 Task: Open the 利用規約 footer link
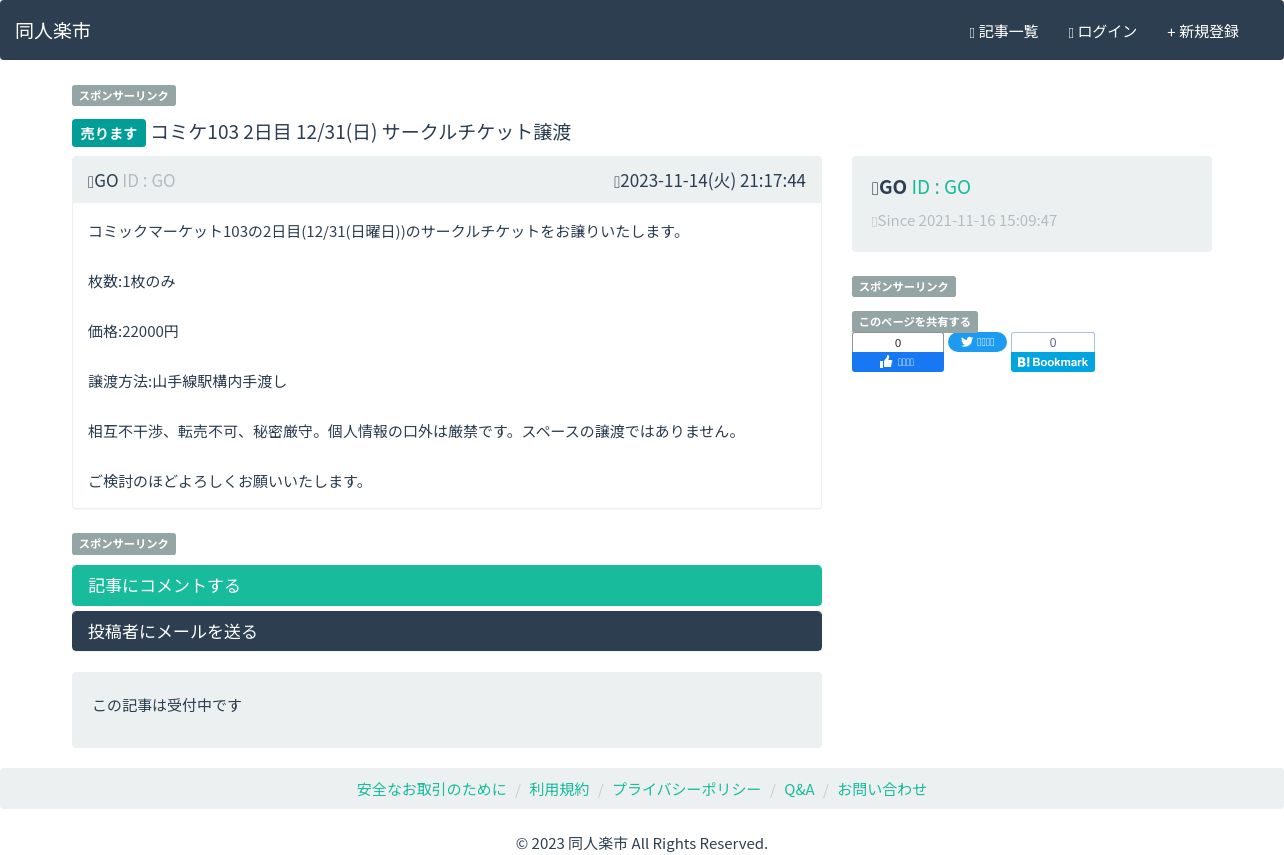click(559, 789)
